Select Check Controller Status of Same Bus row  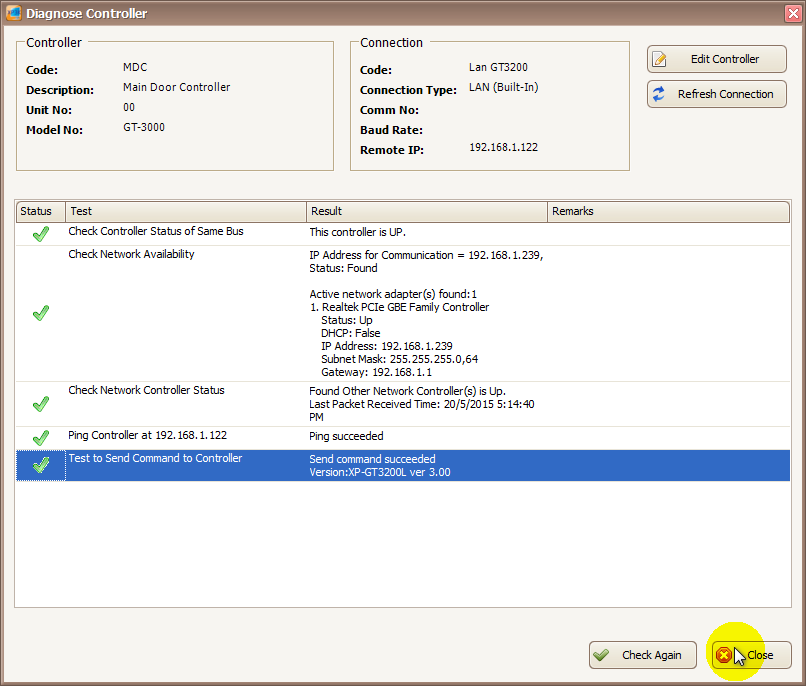click(x=155, y=231)
